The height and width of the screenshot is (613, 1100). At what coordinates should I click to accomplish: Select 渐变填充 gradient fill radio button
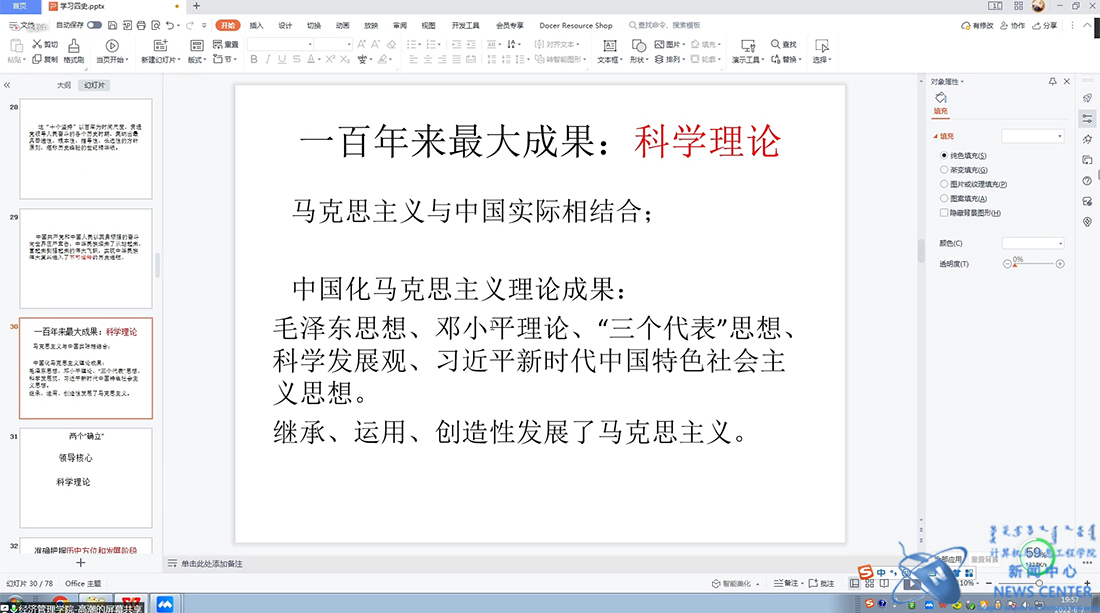point(944,170)
